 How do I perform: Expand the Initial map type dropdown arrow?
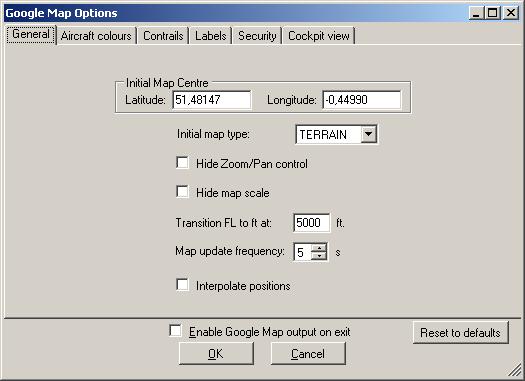[x=368, y=134]
